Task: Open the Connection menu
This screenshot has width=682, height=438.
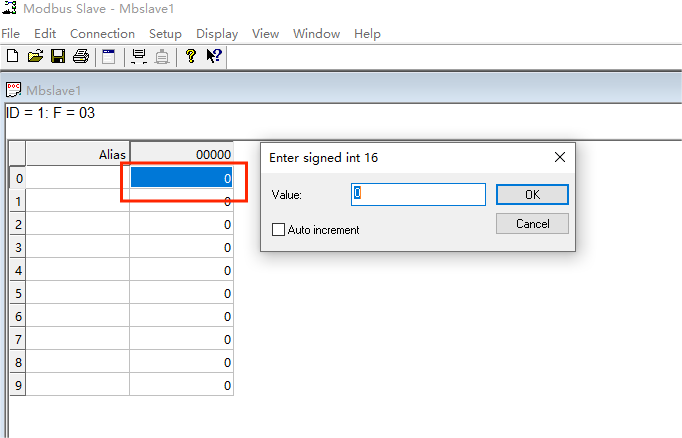Action: point(102,33)
